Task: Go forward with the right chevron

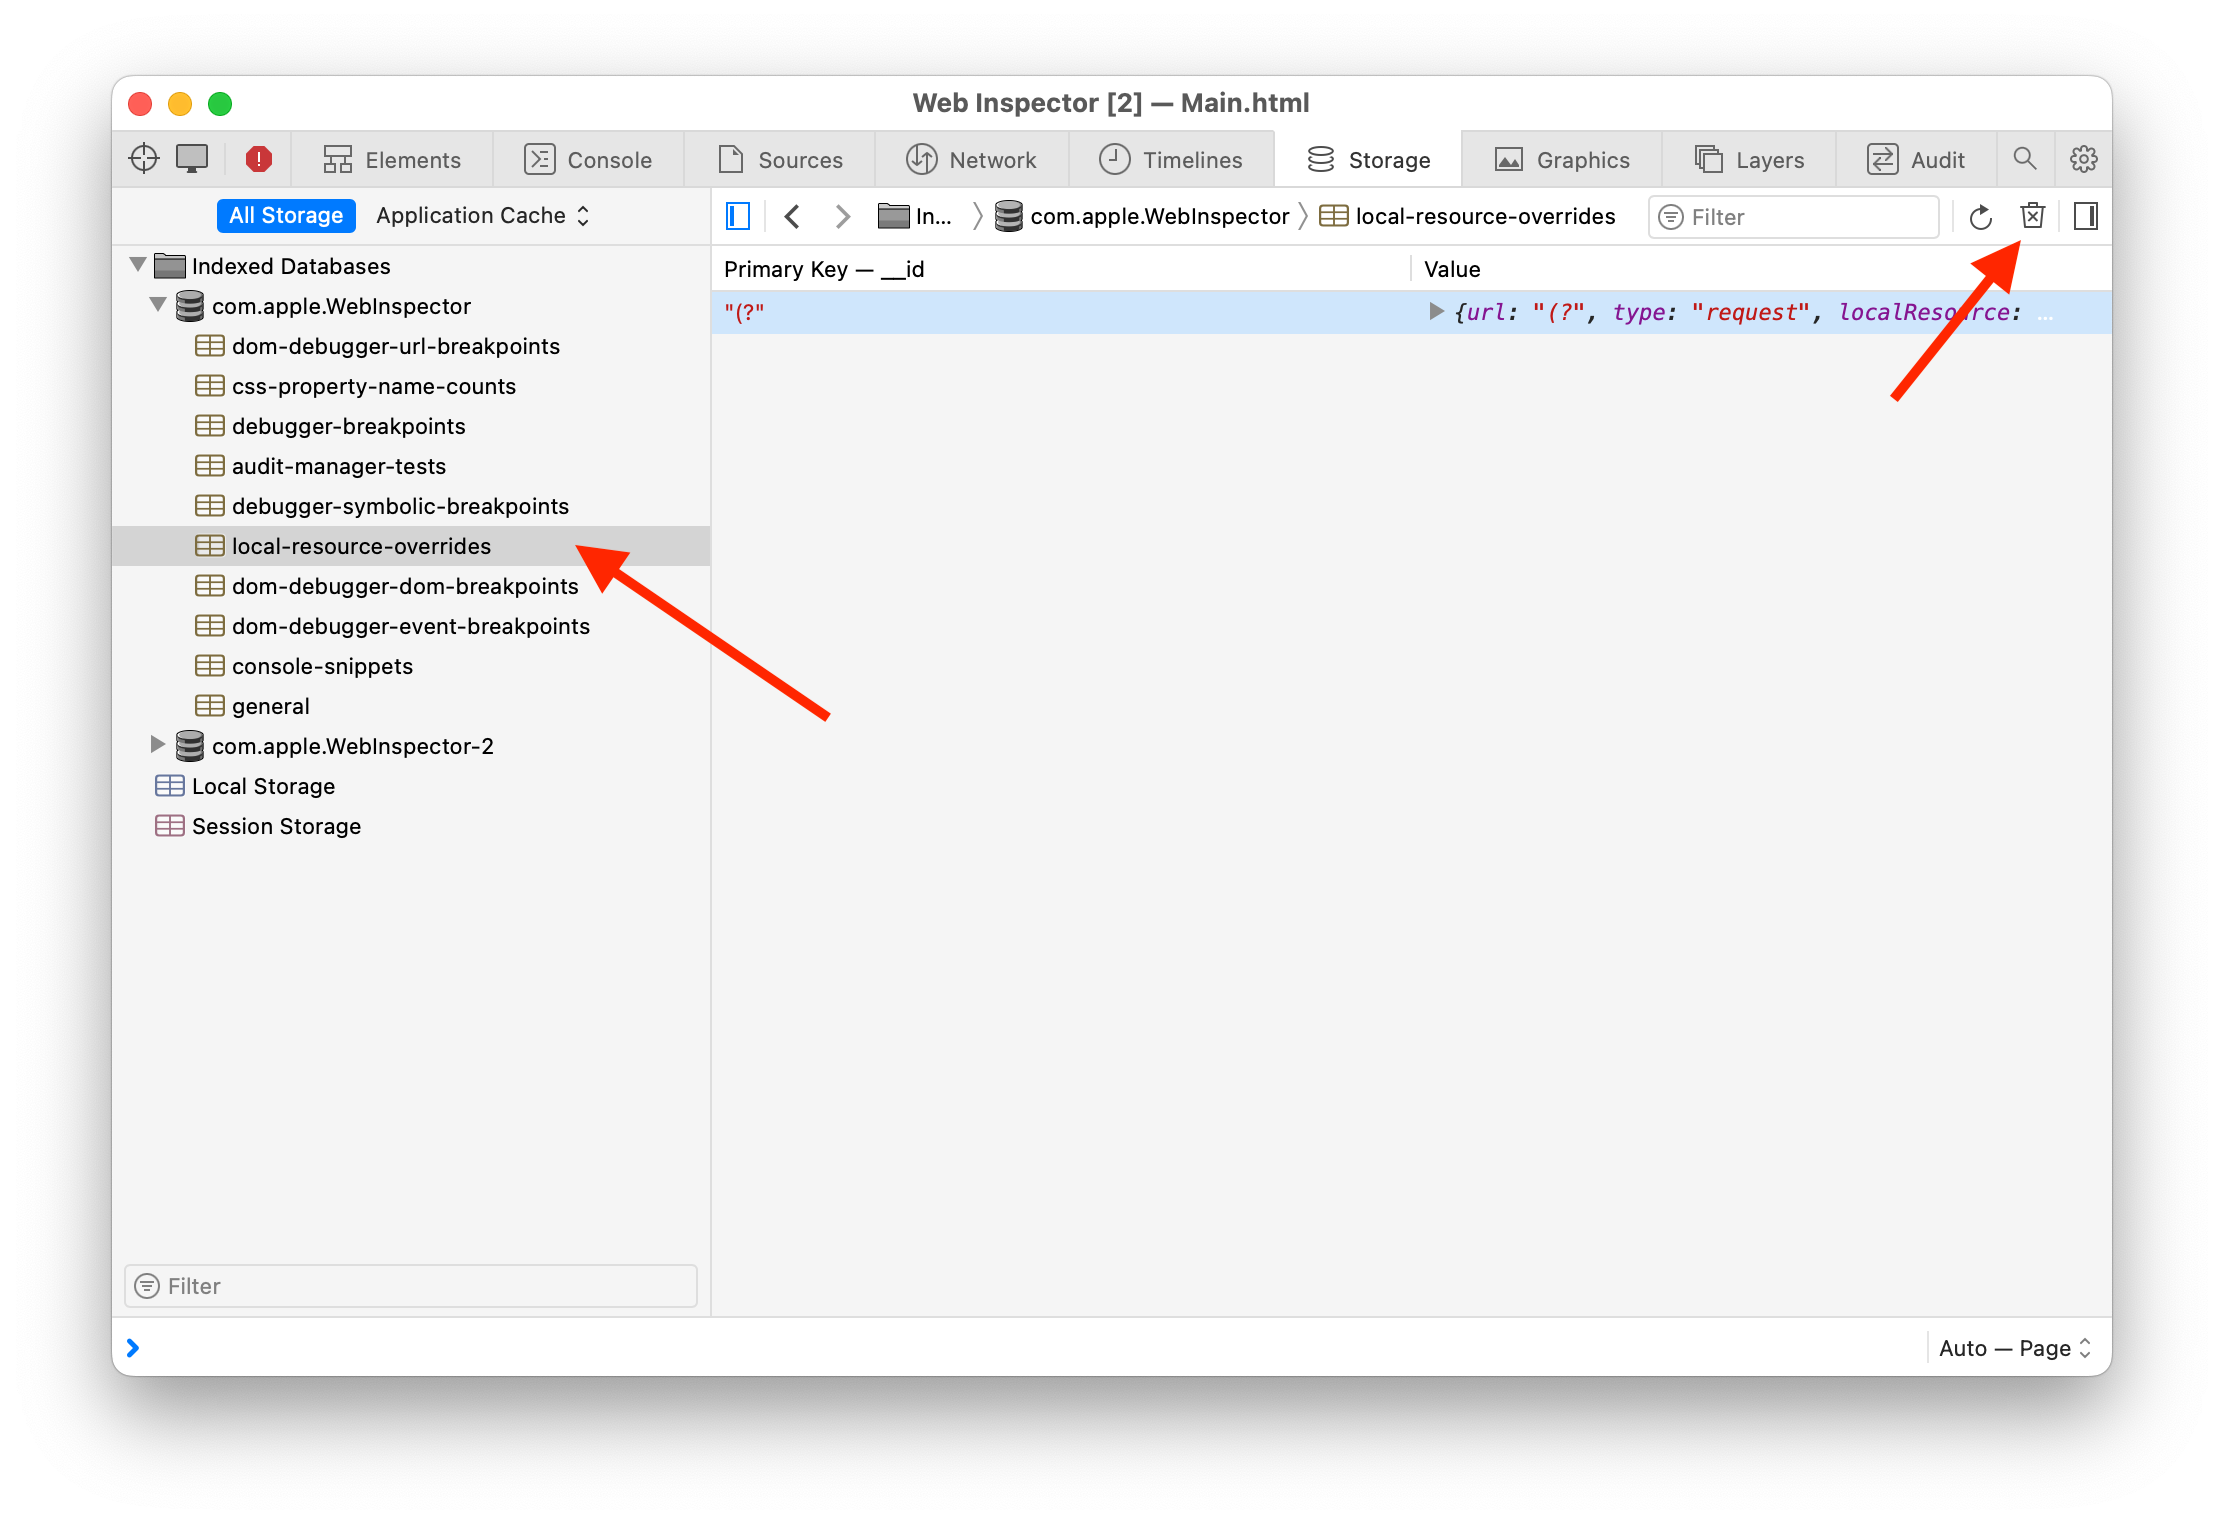Action: point(842,216)
